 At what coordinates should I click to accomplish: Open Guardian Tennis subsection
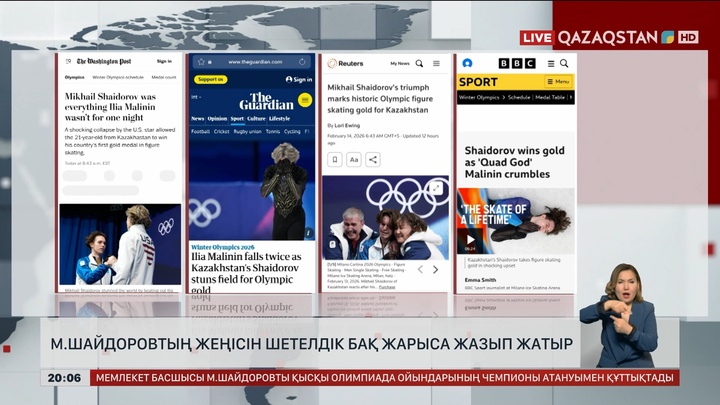(273, 131)
